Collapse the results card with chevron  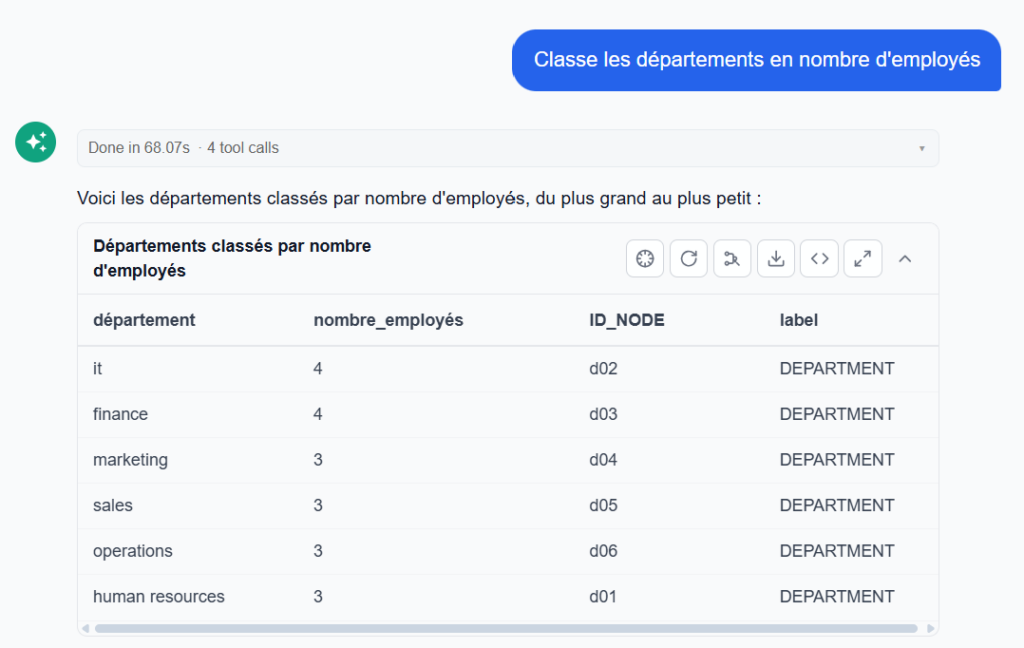point(904,259)
